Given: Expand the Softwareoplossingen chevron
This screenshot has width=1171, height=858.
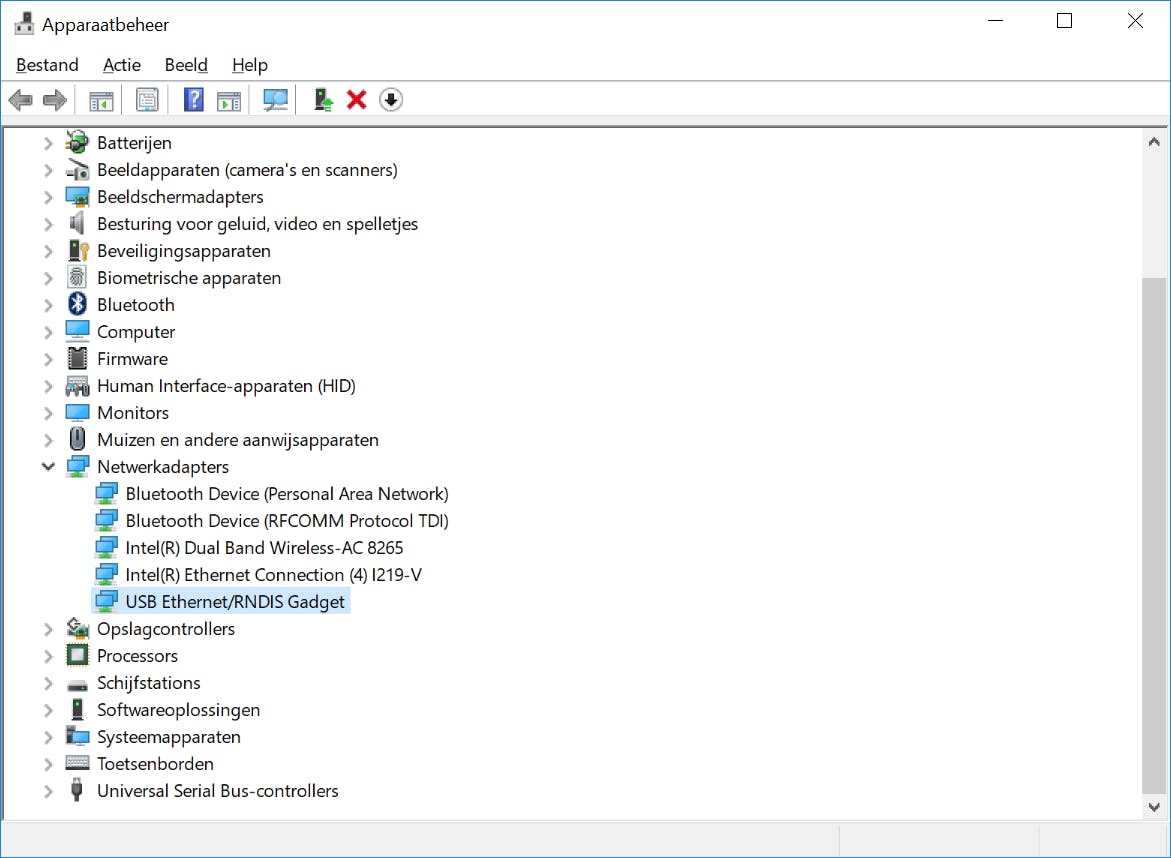Looking at the screenshot, I should [x=48, y=710].
